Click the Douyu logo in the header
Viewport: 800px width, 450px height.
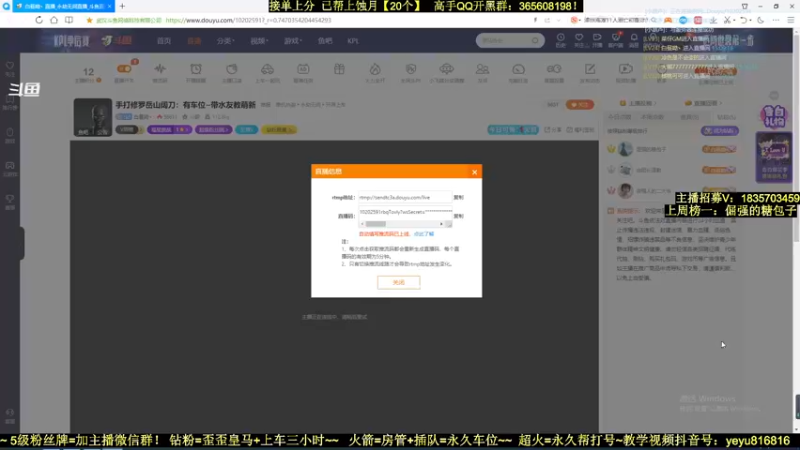click(117, 41)
